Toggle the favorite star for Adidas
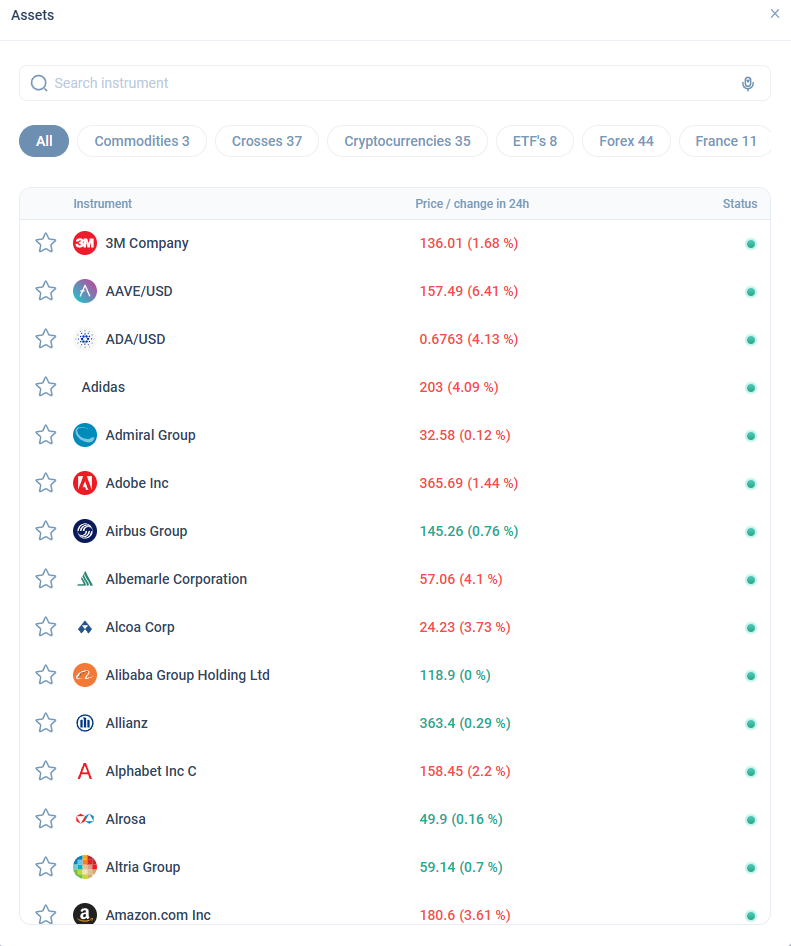 tap(46, 387)
